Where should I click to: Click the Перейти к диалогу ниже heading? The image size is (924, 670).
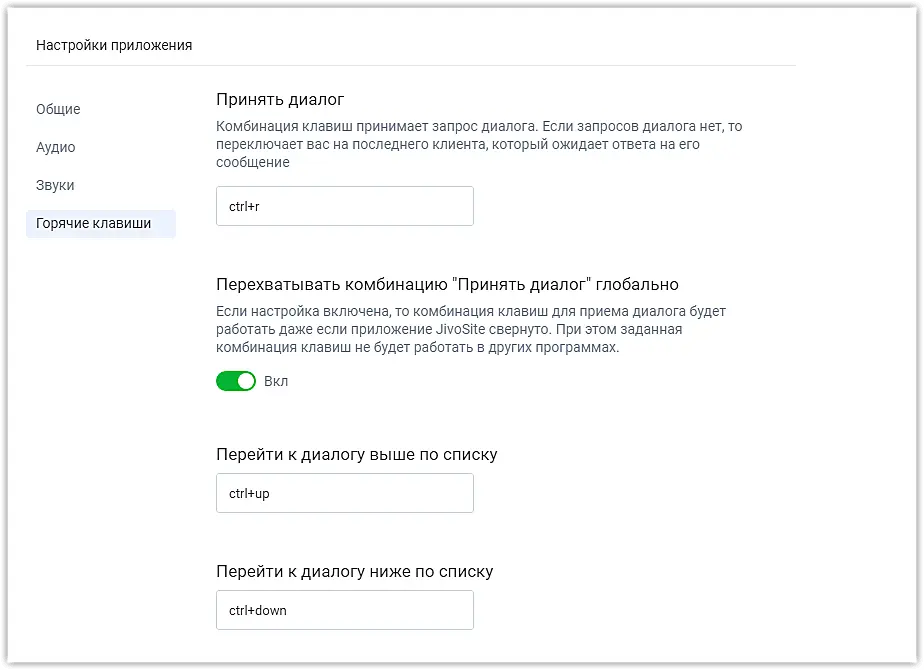coord(354,571)
